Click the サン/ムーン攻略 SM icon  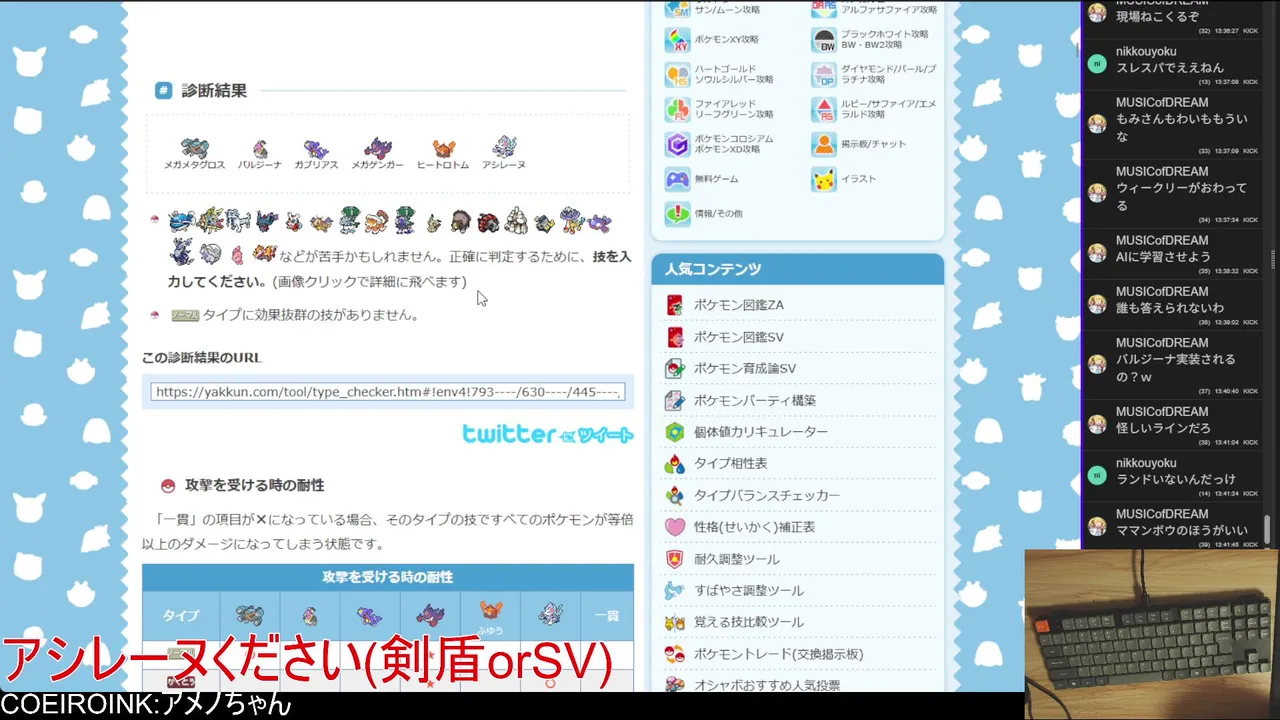(677, 9)
